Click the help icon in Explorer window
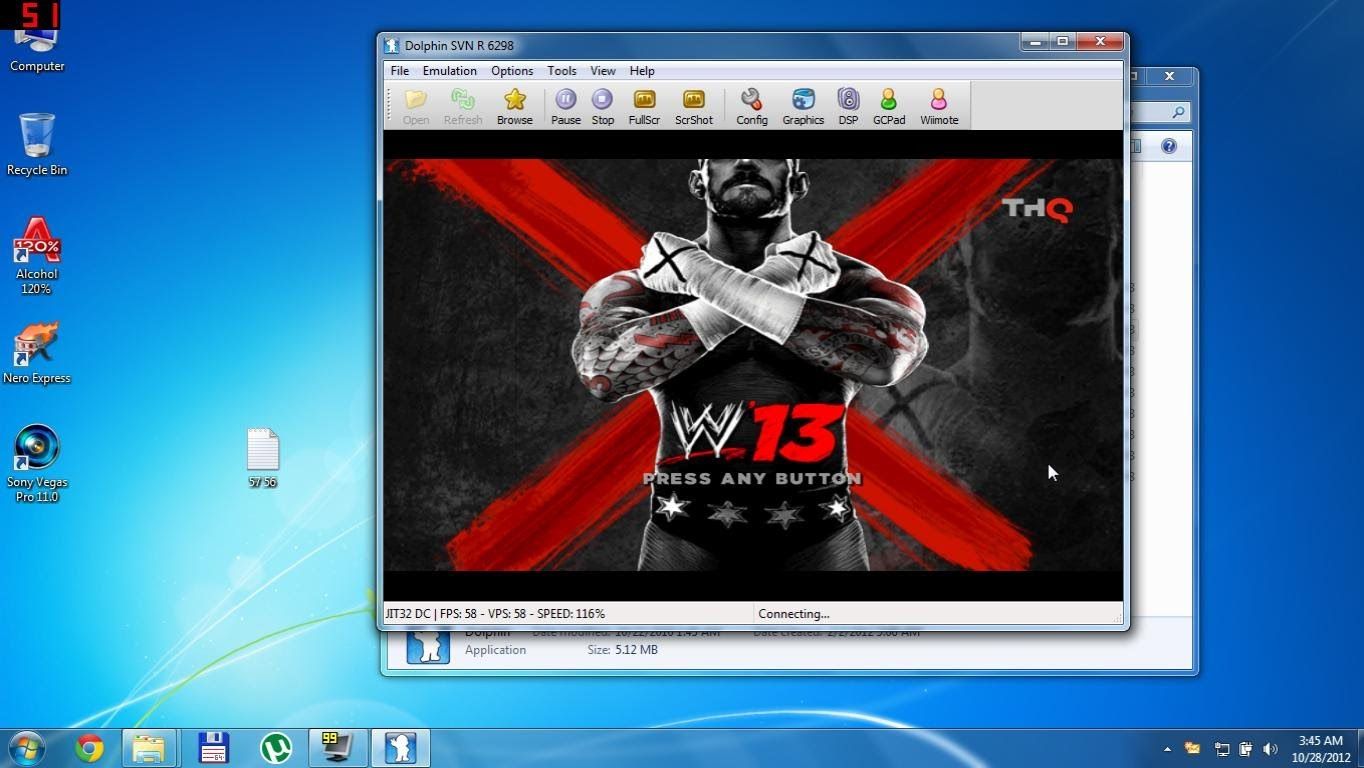 tap(1169, 146)
